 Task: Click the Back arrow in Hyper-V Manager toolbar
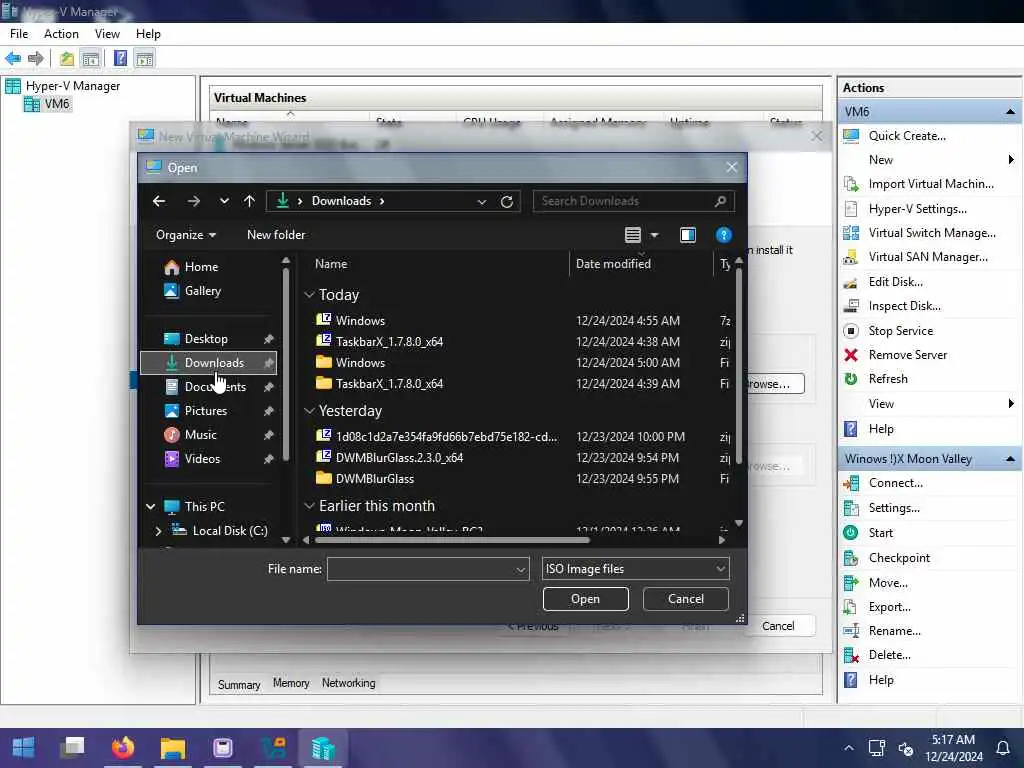[13, 59]
